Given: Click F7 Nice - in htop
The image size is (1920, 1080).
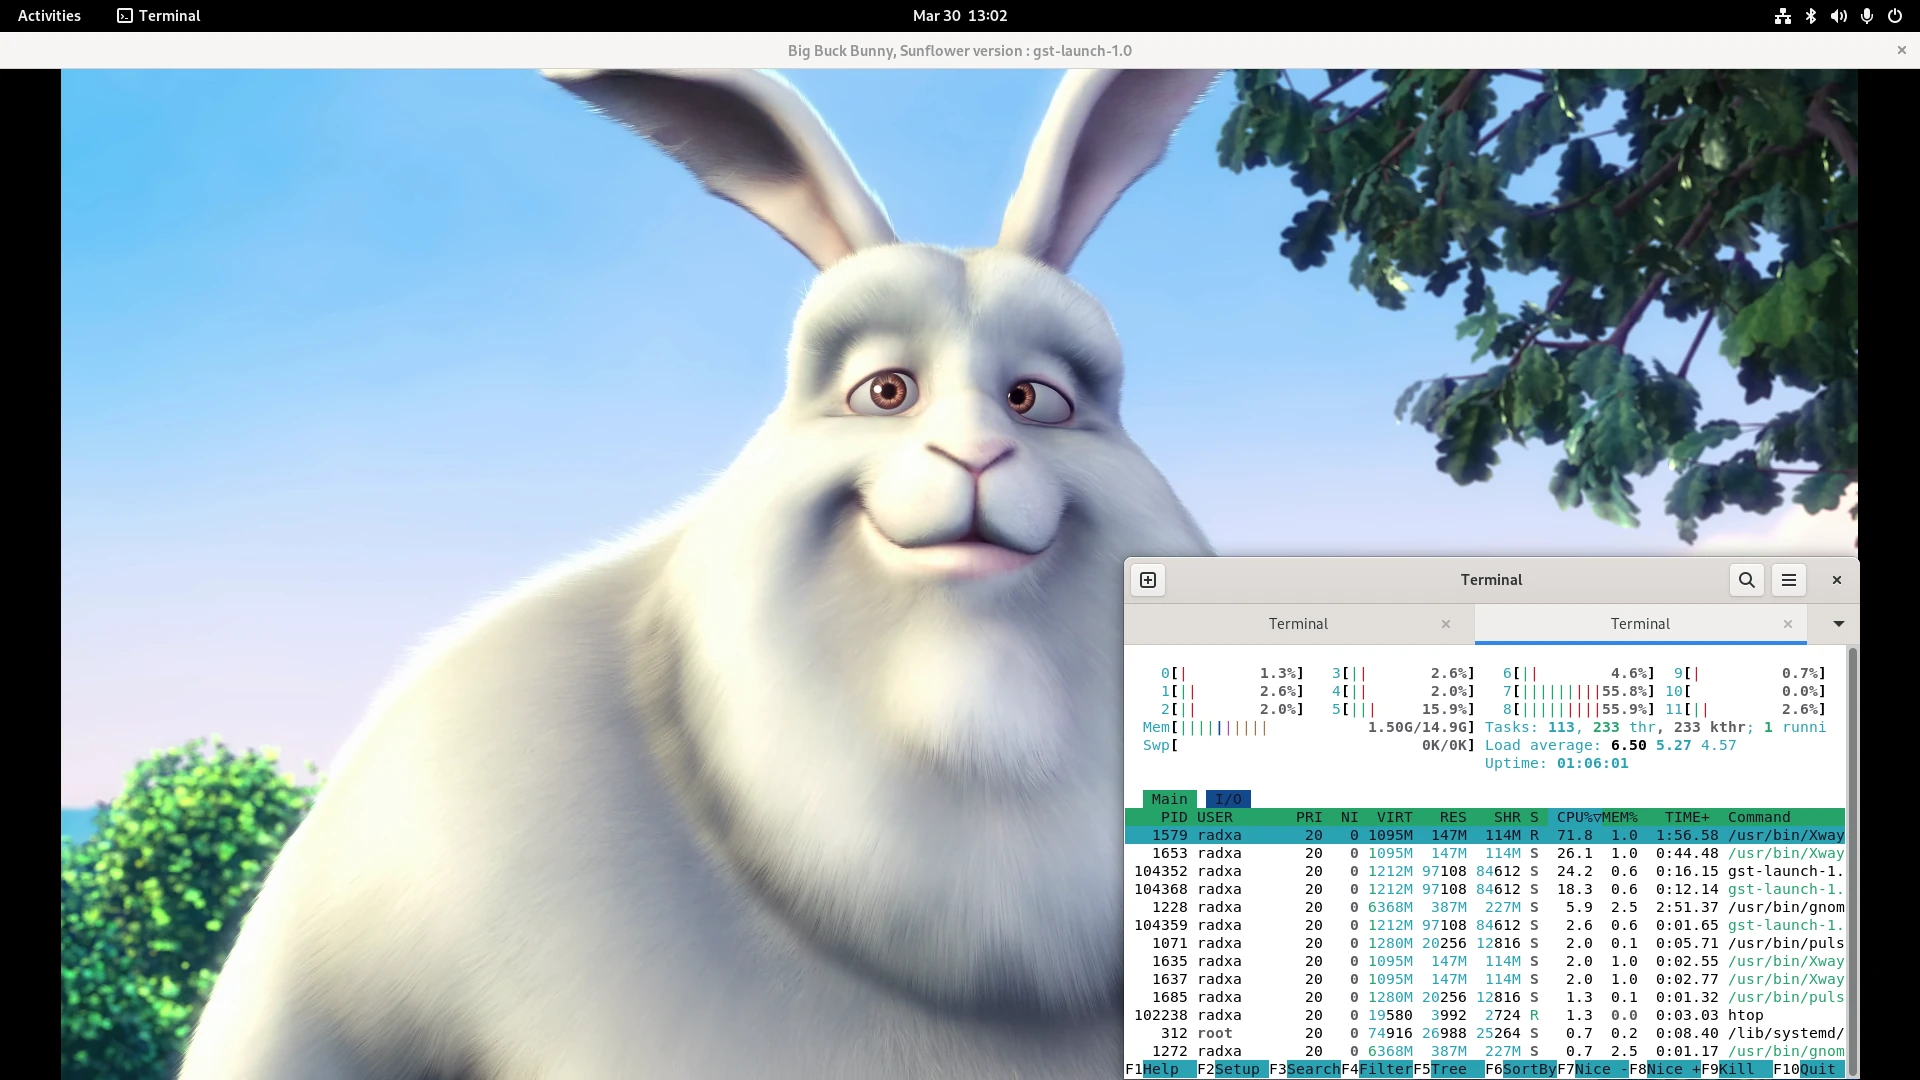Looking at the screenshot, I should (1593, 1069).
